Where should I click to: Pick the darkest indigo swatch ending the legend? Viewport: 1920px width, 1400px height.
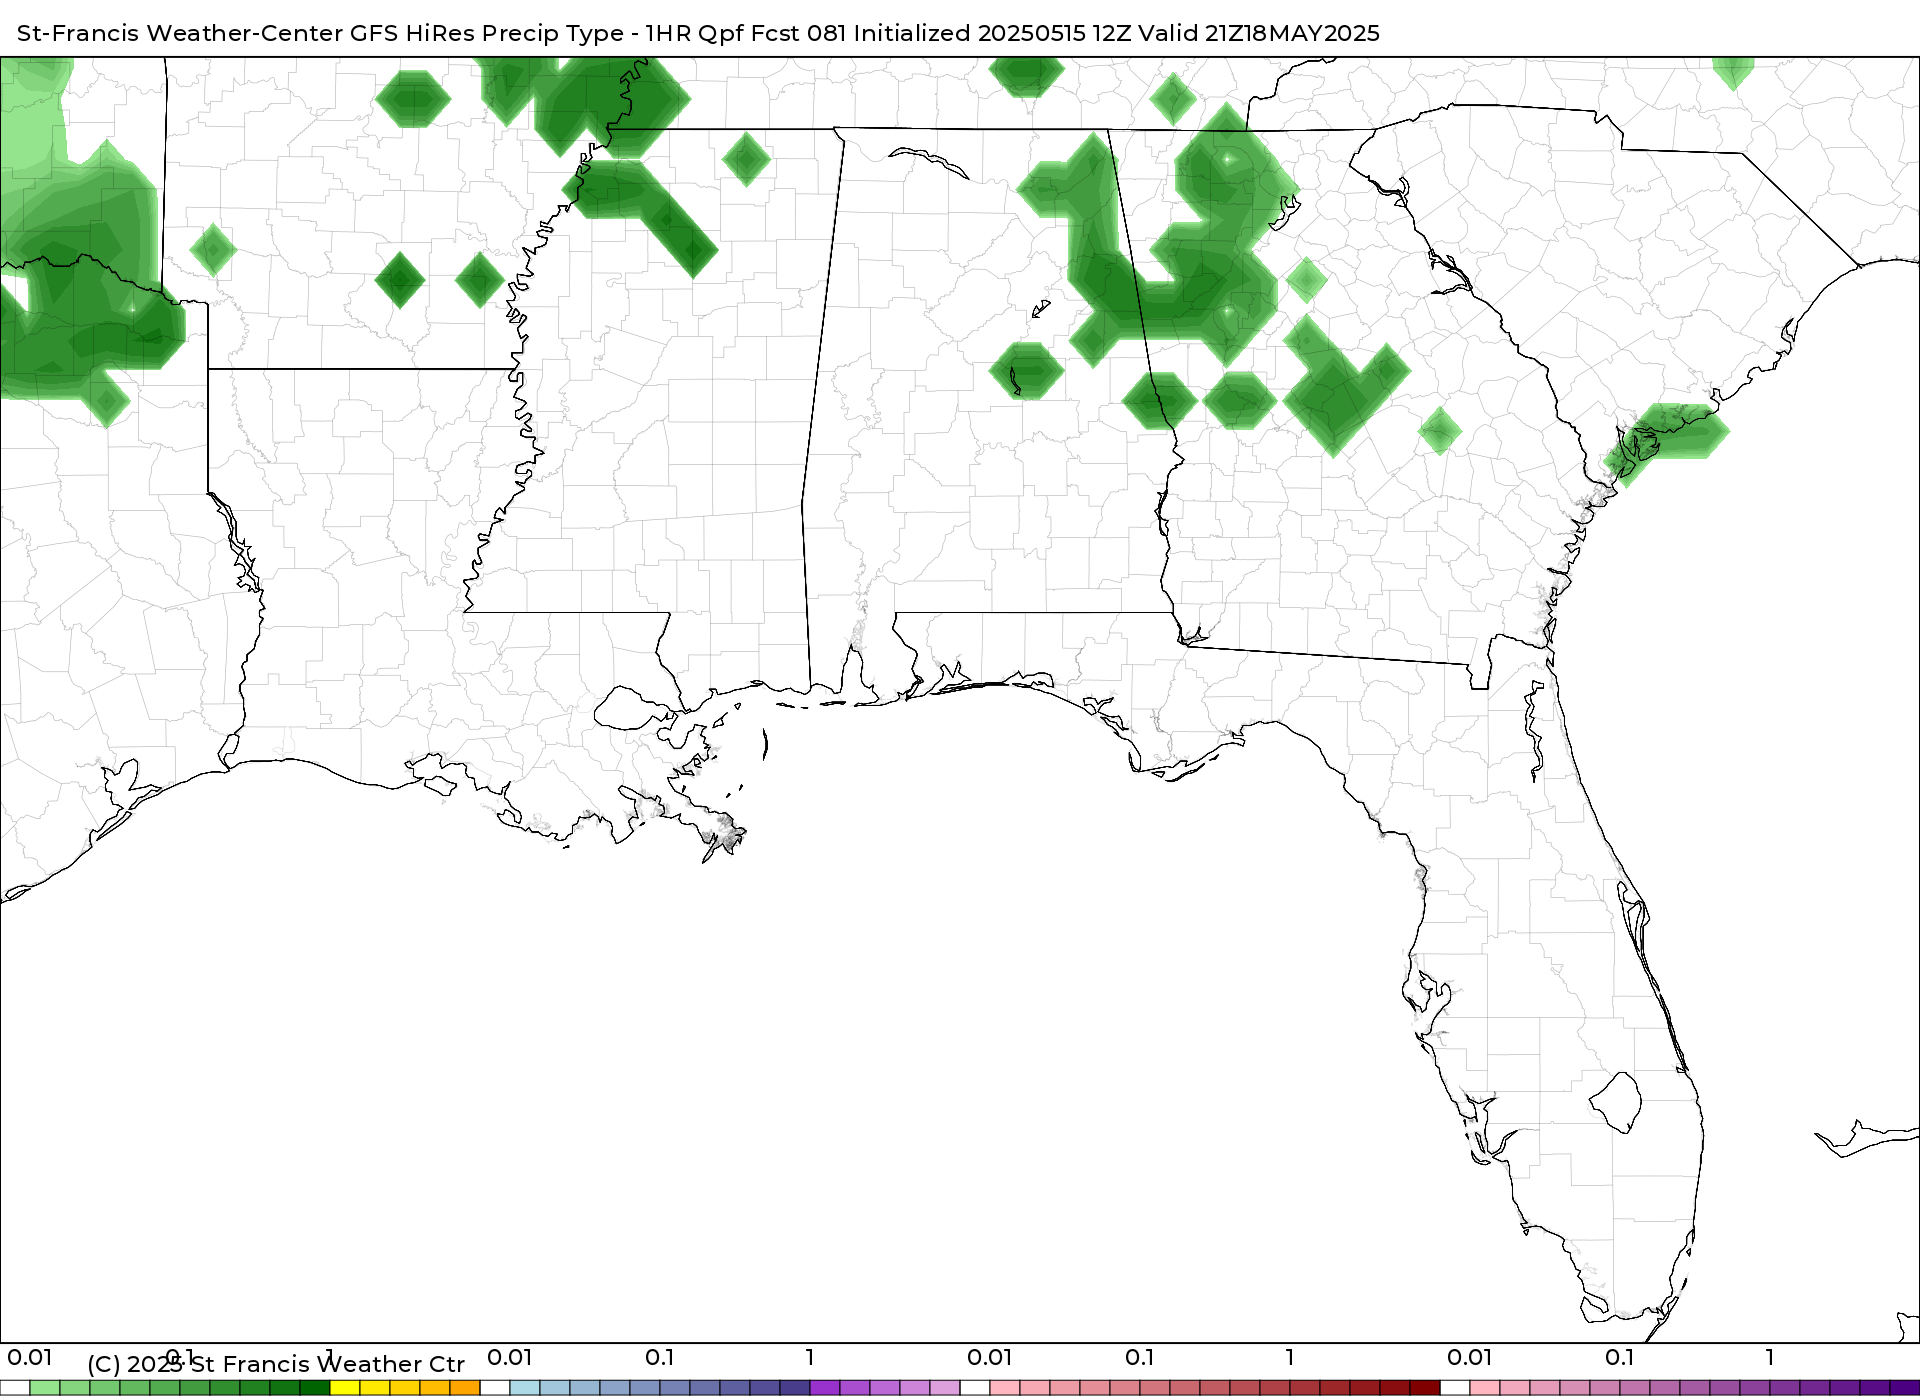pyautogui.click(x=1905, y=1388)
